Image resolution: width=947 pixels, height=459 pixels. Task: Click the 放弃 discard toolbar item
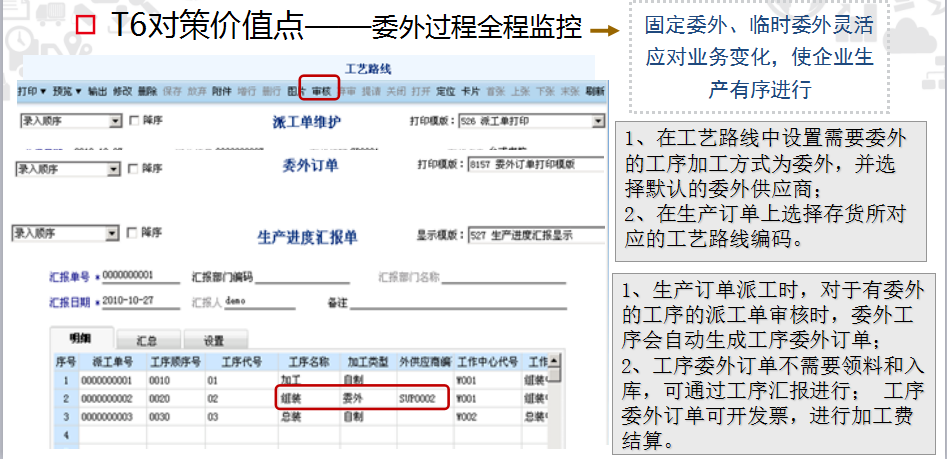click(197, 92)
